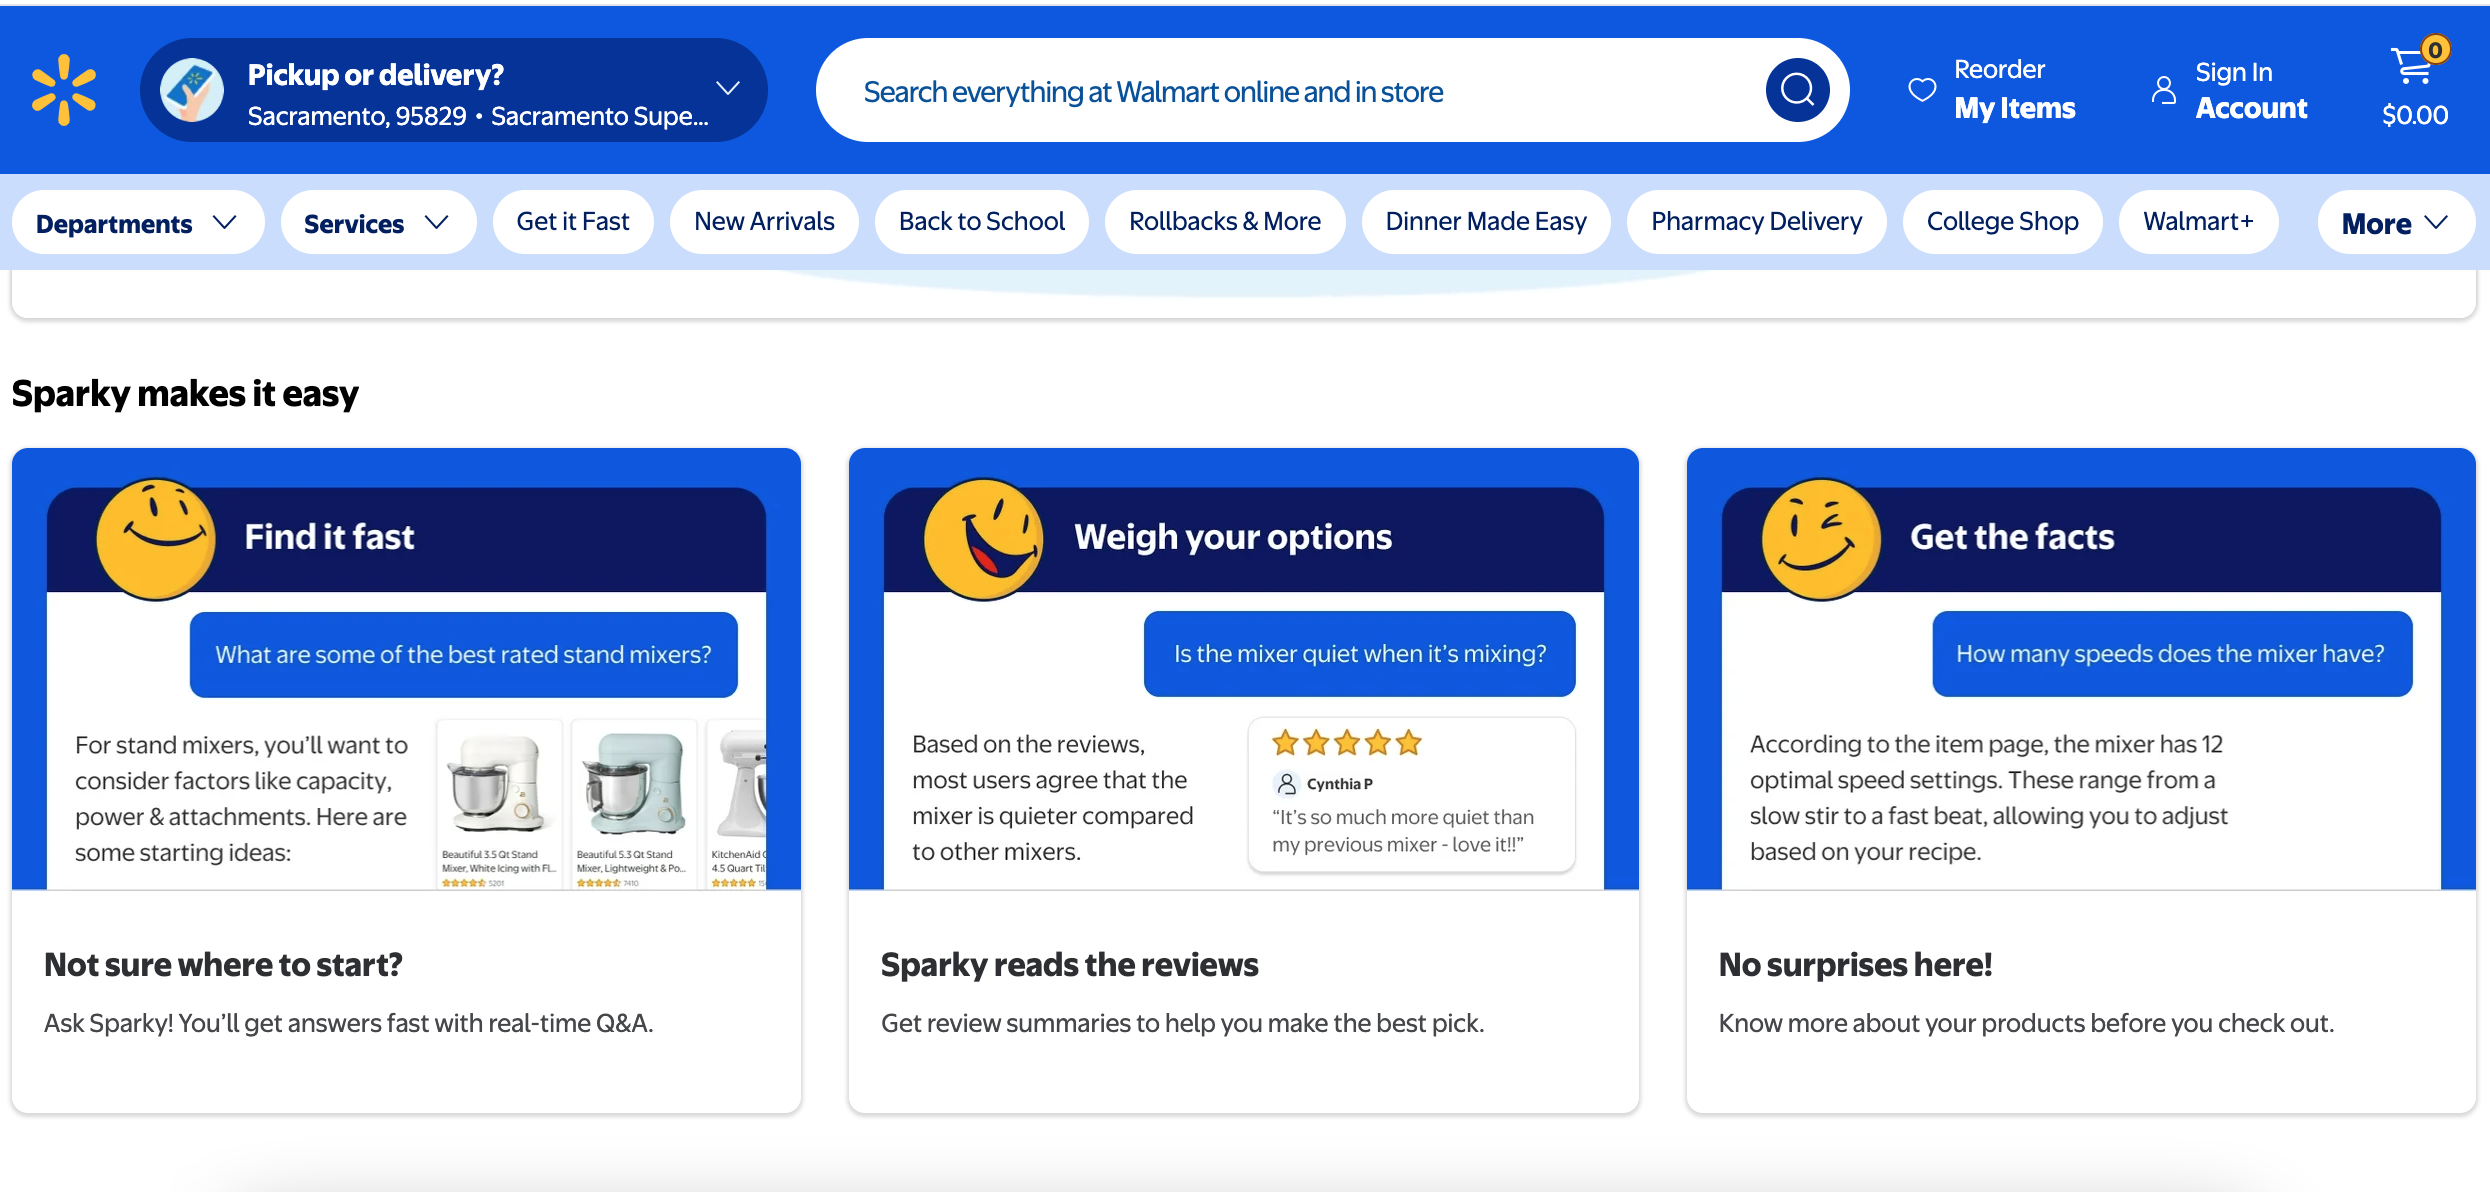The width and height of the screenshot is (2490, 1192).
Task: Click the search magnifier button
Action: 1797,90
